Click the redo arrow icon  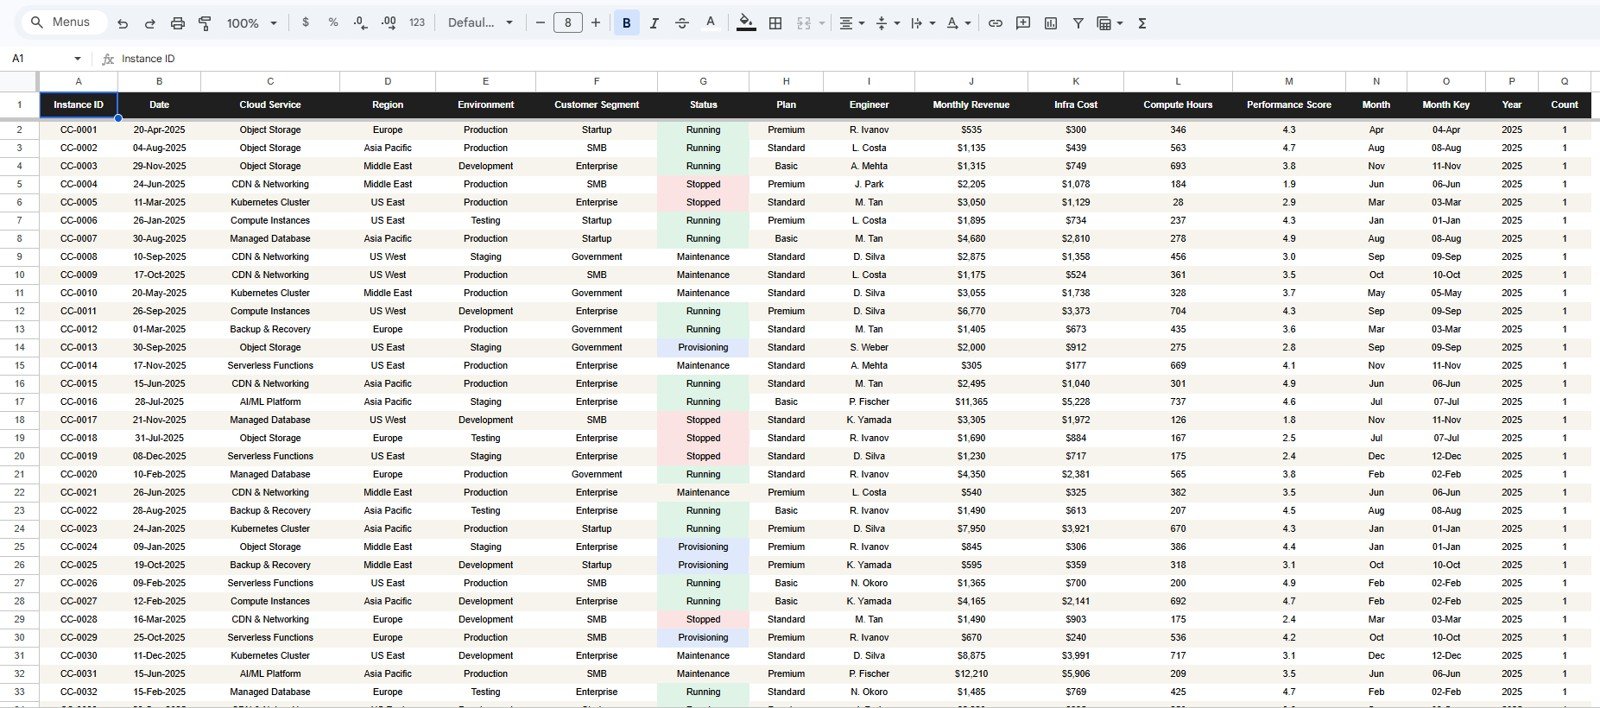pos(150,23)
